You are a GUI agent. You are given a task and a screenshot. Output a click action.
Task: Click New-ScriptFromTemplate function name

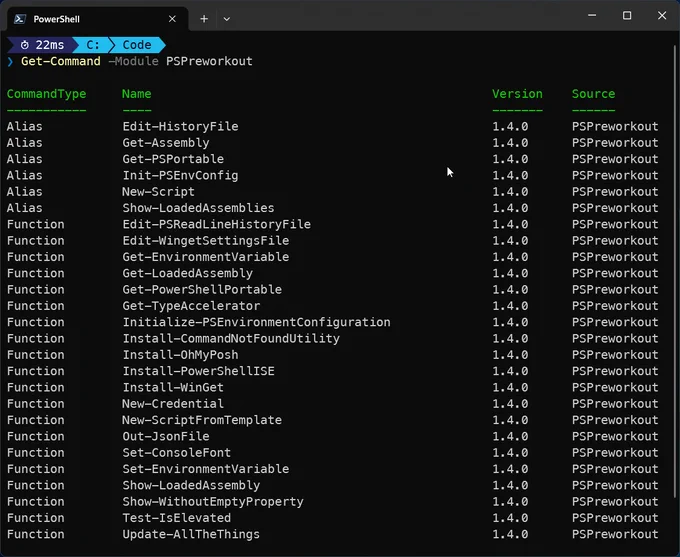(202, 420)
